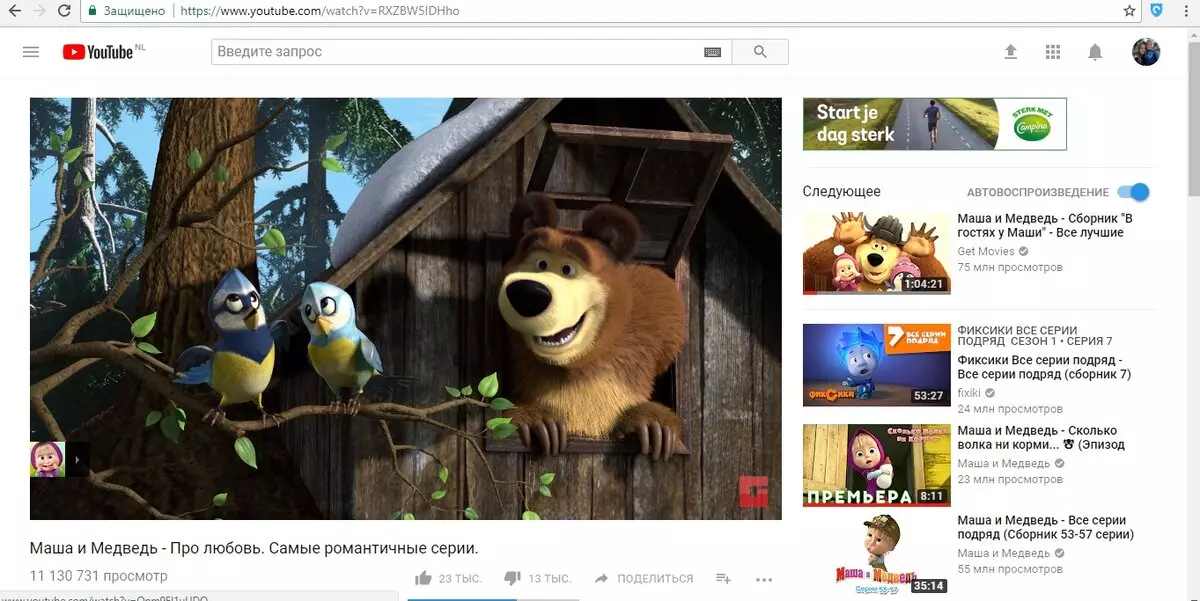Image resolution: width=1200 pixels, height=601 pixels.
Task: Click the main video player frame
Action: [406, 309]
